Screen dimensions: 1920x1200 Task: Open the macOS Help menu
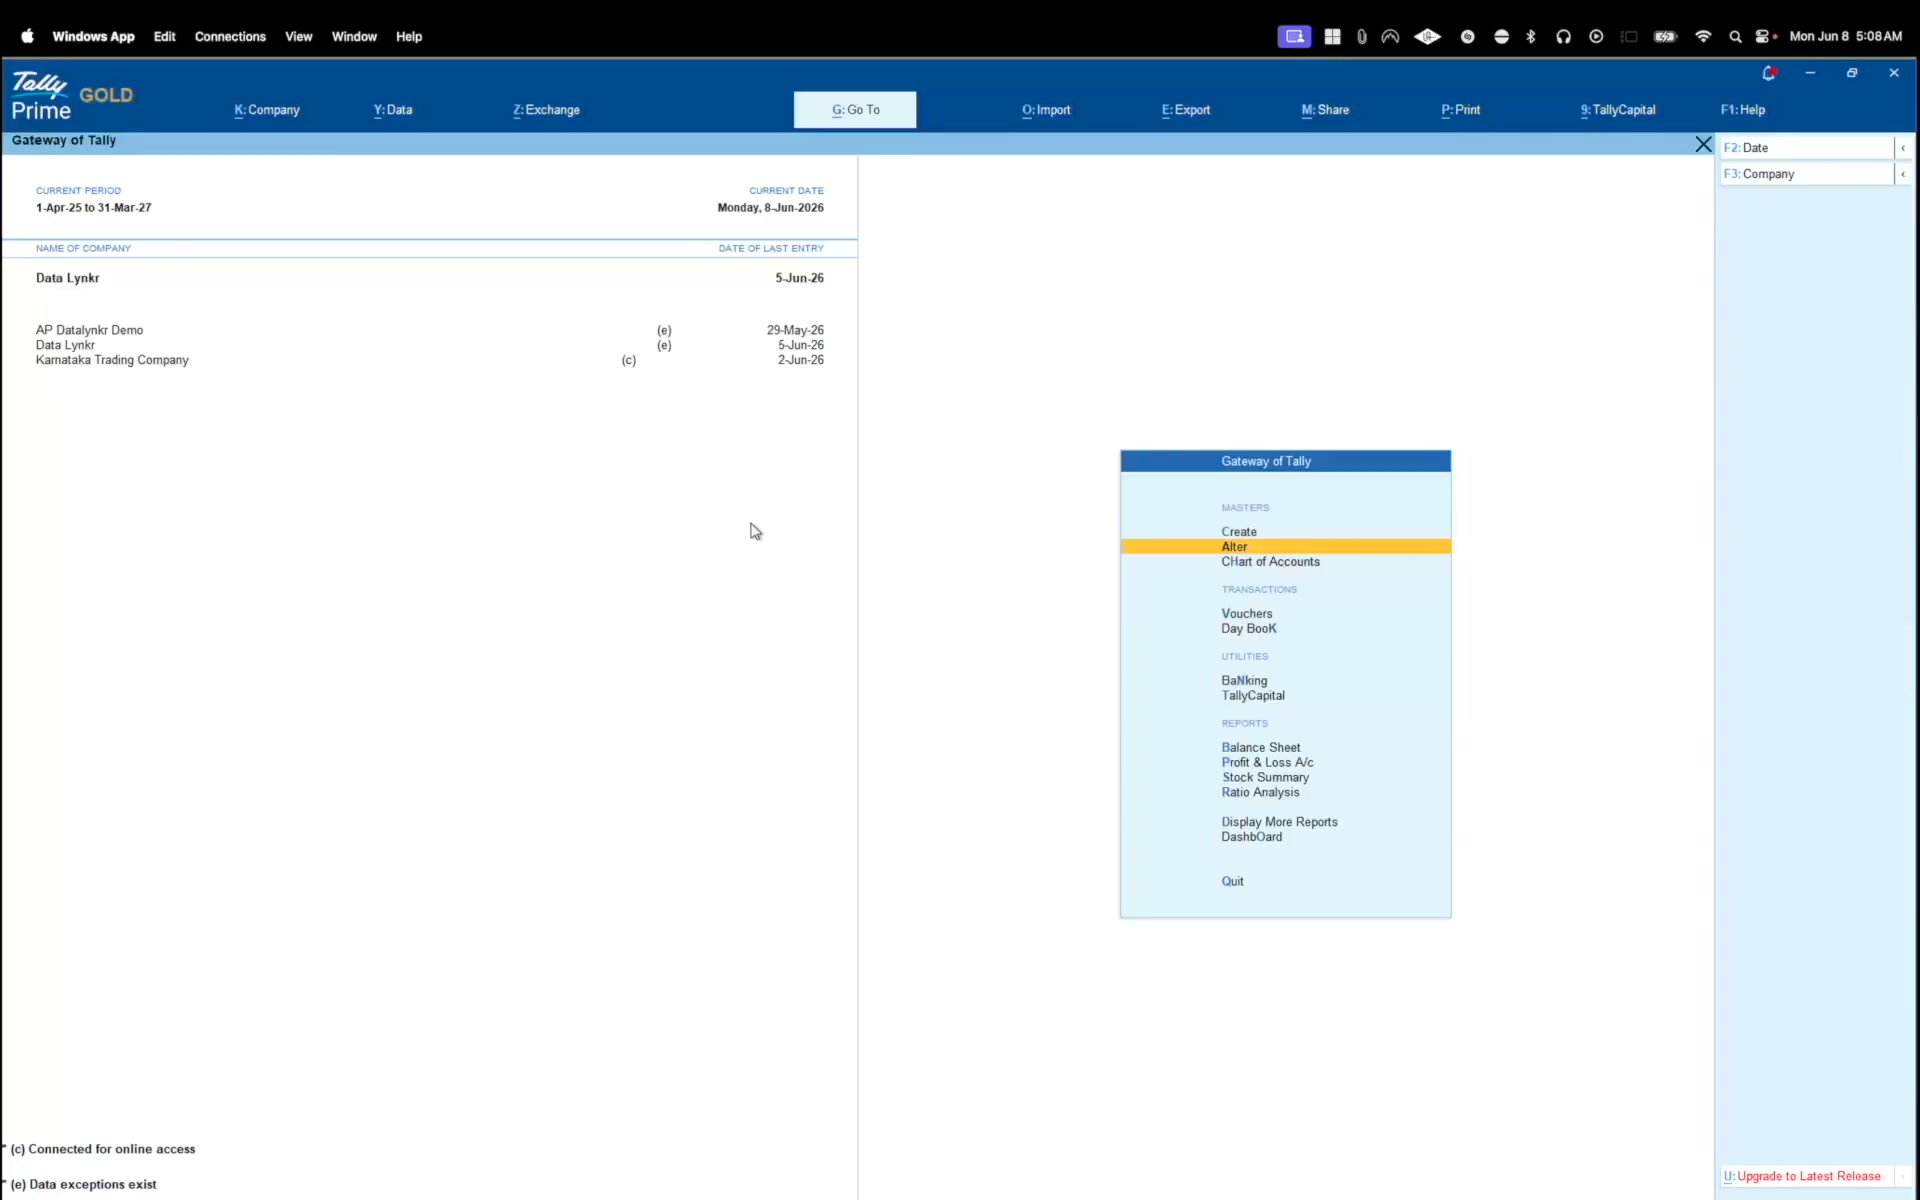click(409, 36)
